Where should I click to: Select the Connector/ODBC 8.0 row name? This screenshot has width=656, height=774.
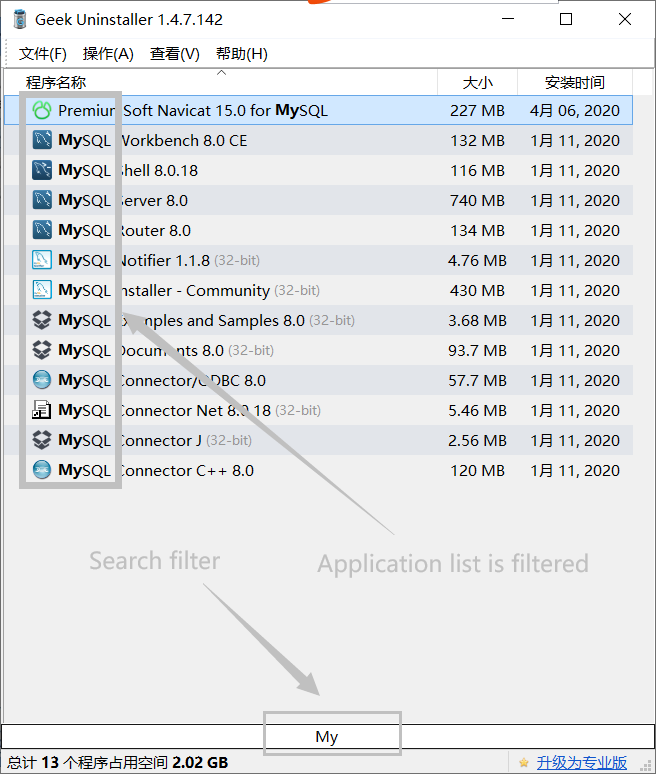162,380
